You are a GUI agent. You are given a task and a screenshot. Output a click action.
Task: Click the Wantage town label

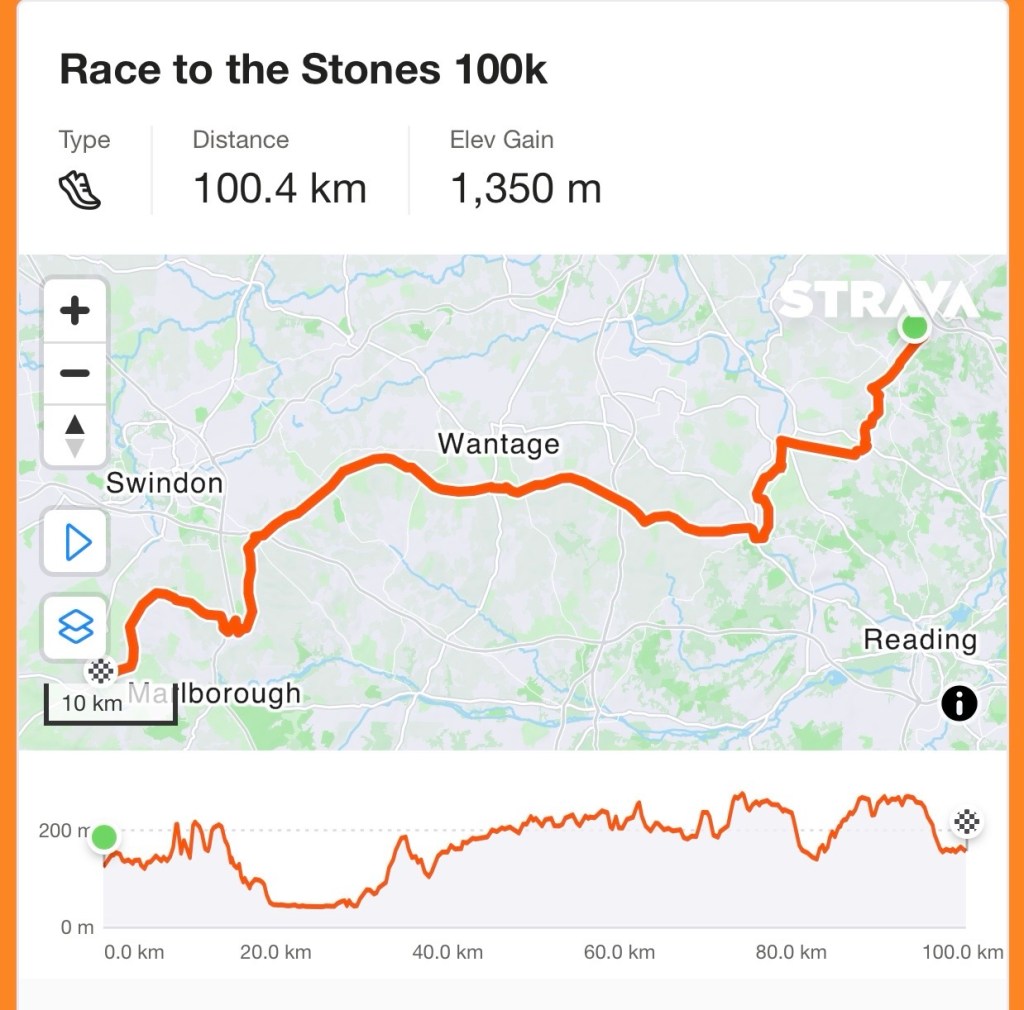pos(498,444)
